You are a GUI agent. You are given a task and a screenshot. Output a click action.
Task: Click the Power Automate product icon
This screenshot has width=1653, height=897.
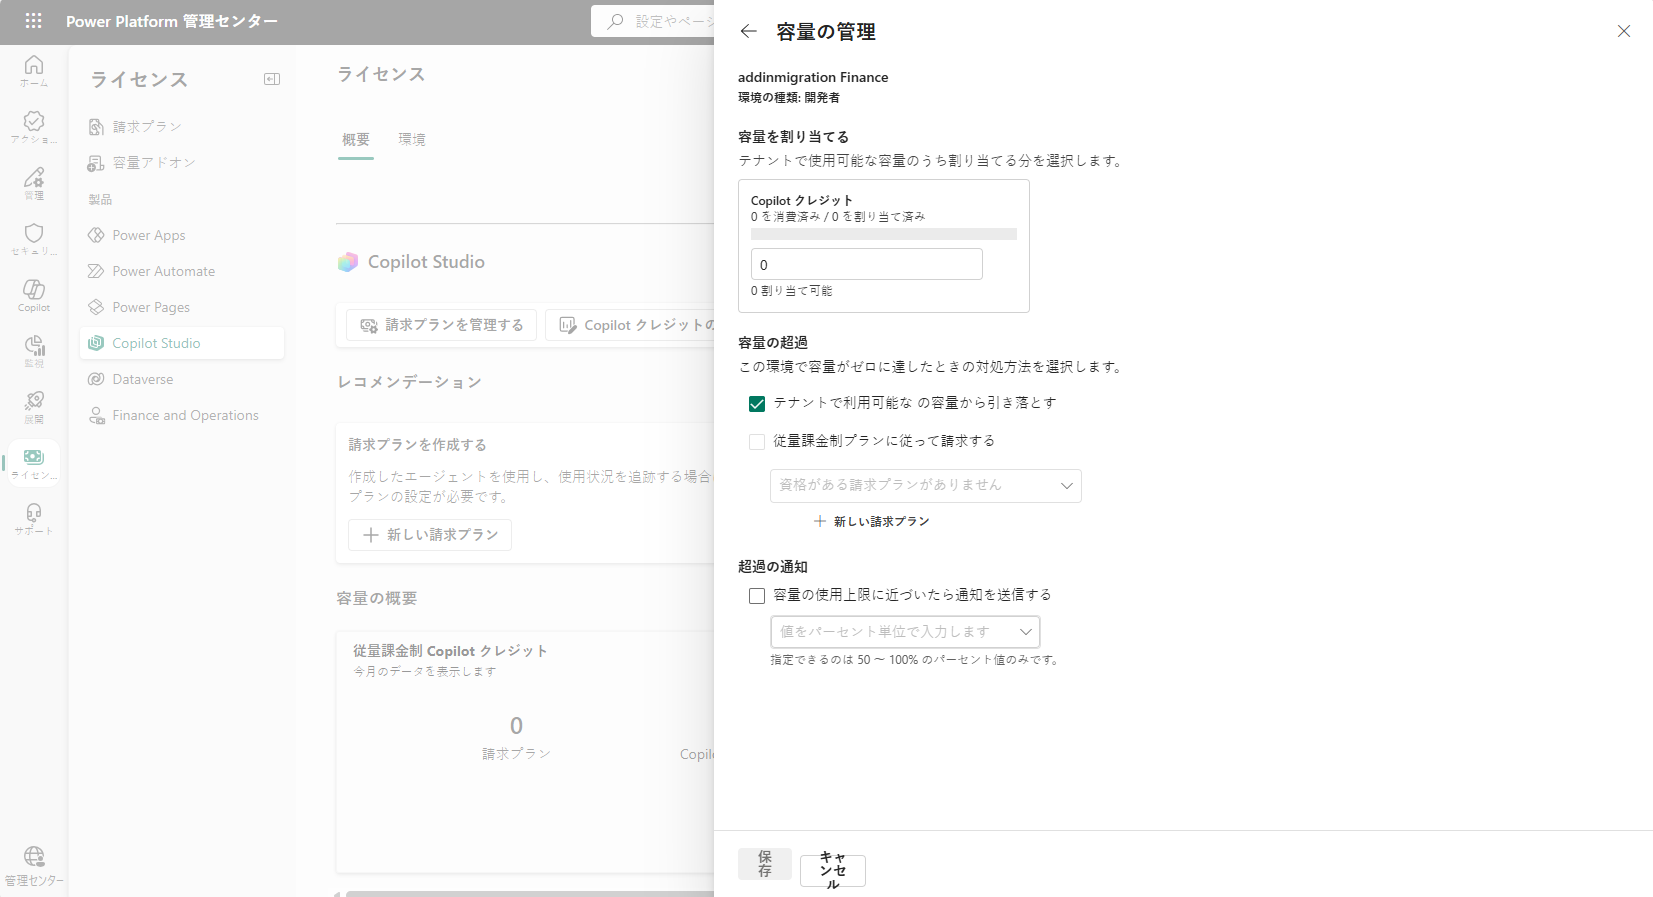coord(96,271)
